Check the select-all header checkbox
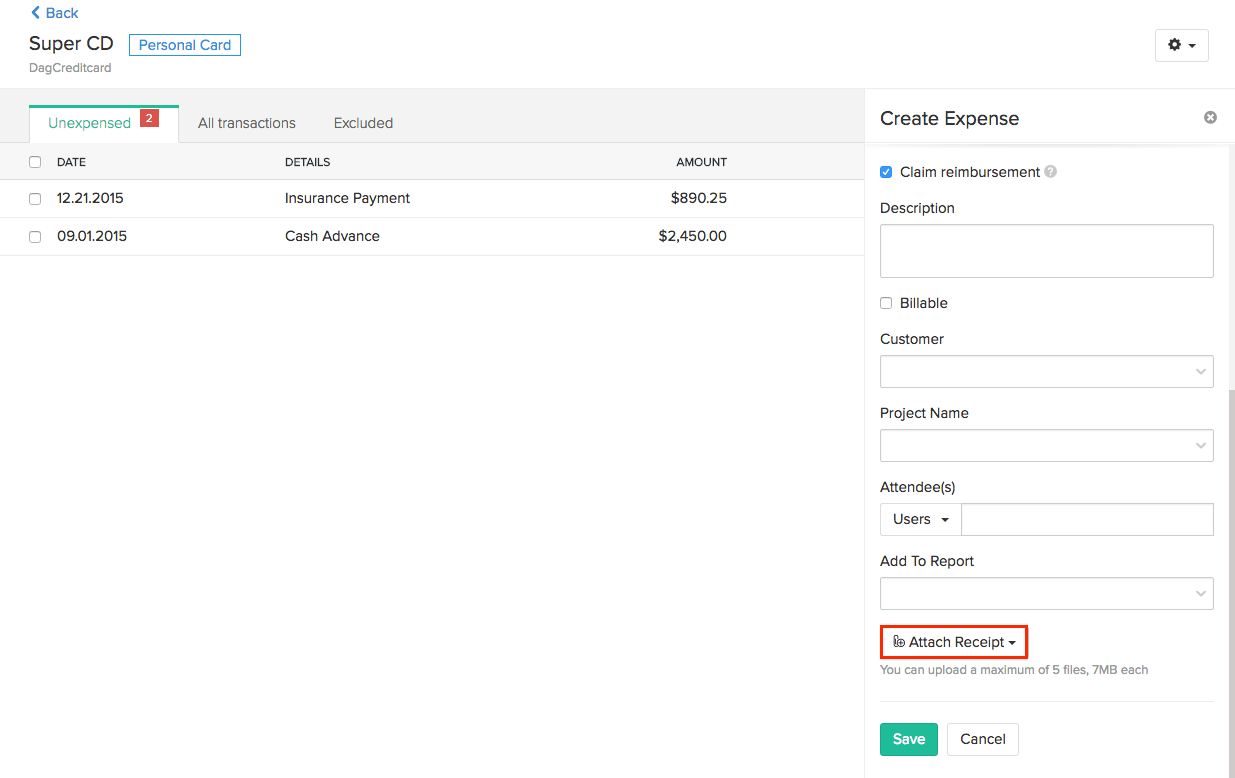The height and width of the screenshot is (778, 1235). coord(35,161)
